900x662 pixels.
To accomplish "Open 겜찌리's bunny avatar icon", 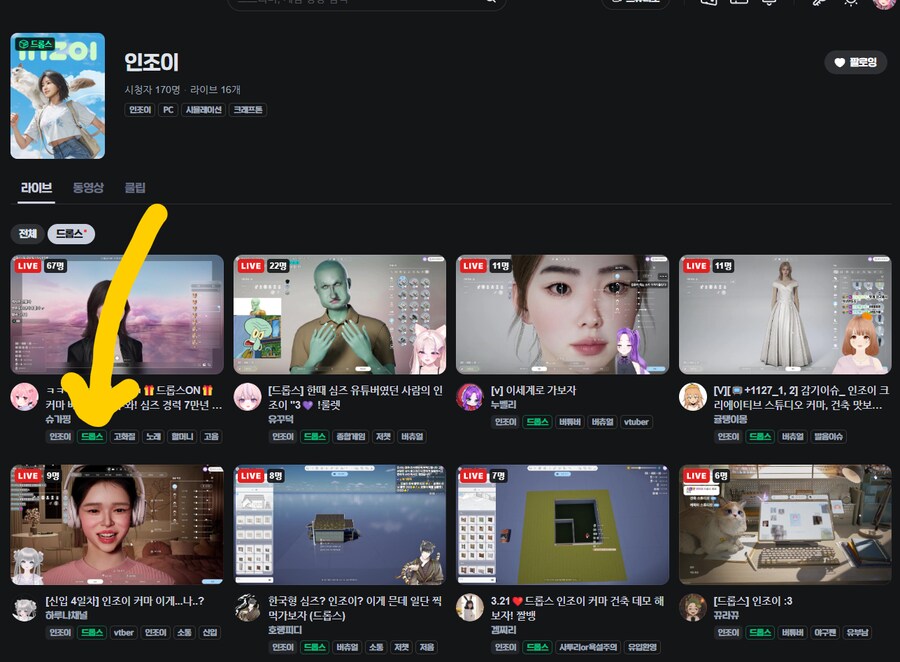I will click(x=470, y=608).
